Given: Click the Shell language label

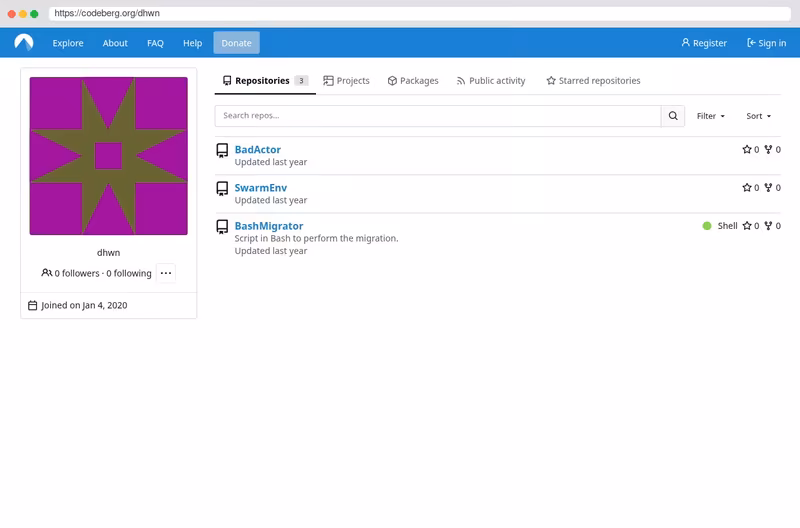Looking at the screenshot, I should [x=728, y=226].
